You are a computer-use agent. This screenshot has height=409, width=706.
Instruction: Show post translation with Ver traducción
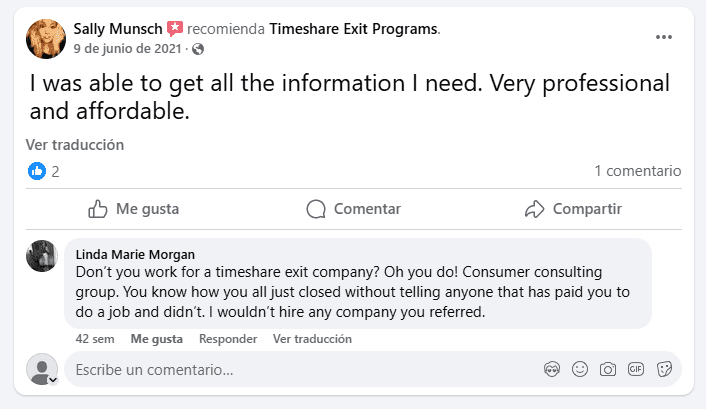(x=75, y=145)
